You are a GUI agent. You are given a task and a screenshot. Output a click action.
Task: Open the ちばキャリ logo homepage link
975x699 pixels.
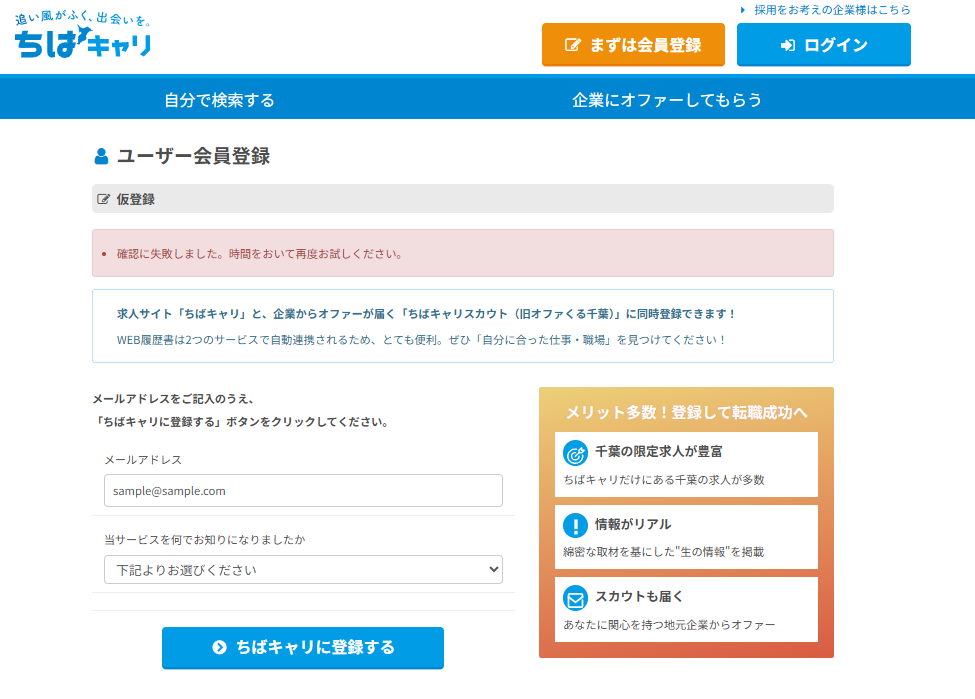pyautogui.click(x=83, y=35)
